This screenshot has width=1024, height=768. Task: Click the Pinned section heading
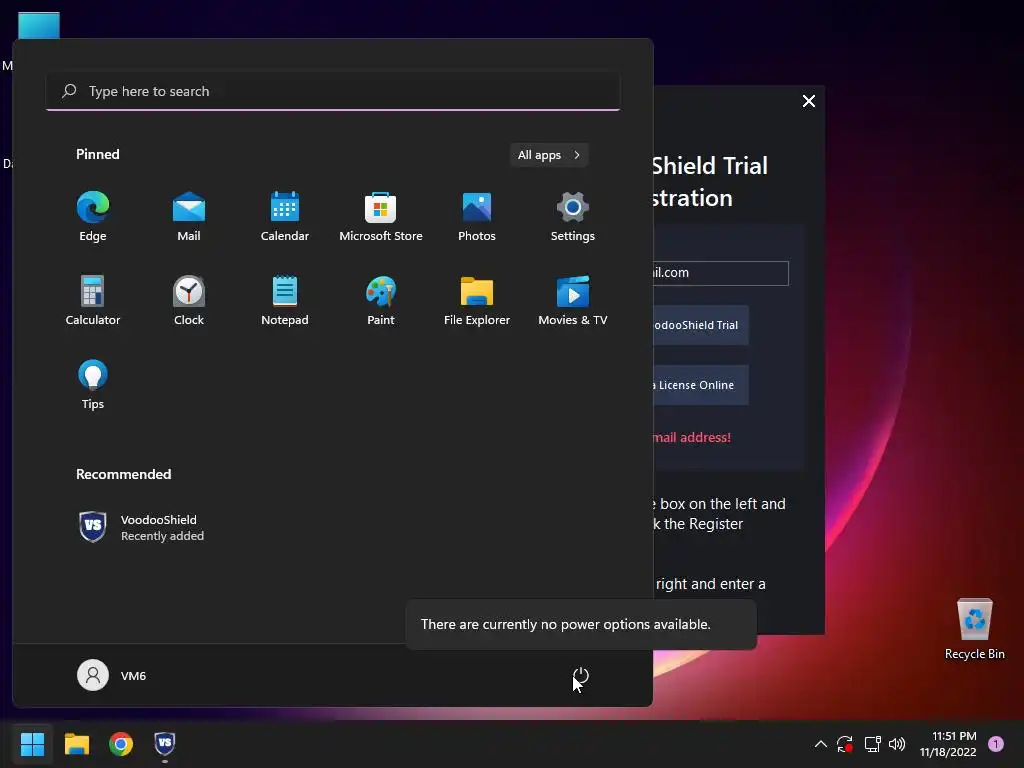pyautogui.click(x=97, y=154)
